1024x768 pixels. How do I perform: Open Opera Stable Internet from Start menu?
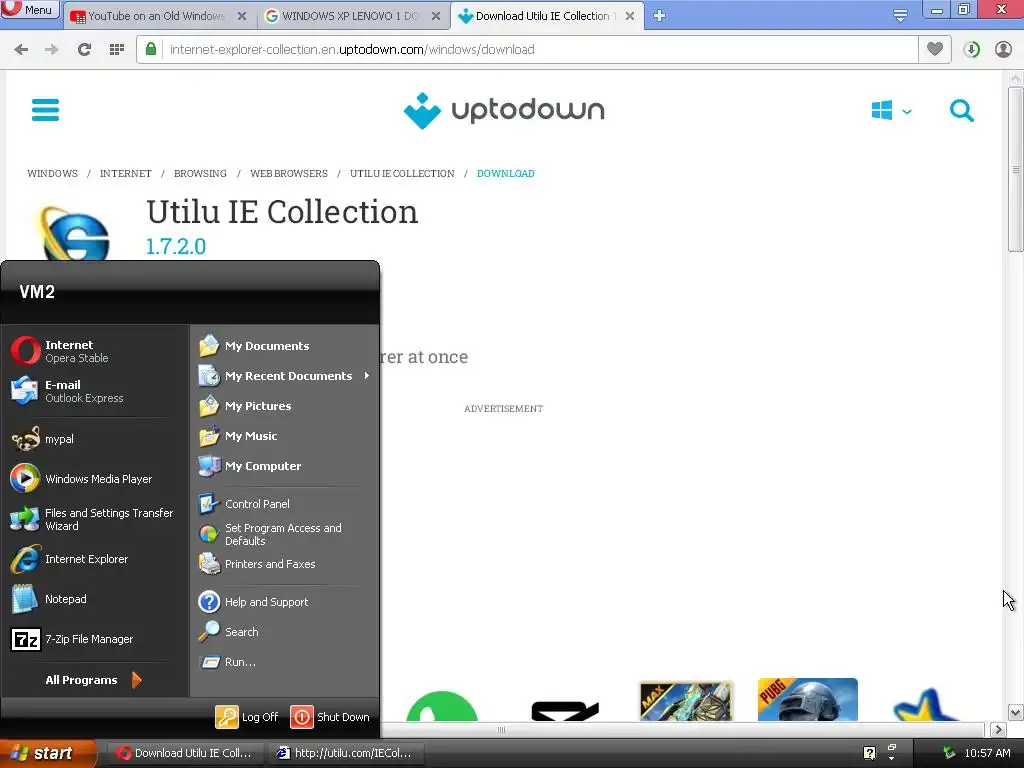click(x=95, y=351)
